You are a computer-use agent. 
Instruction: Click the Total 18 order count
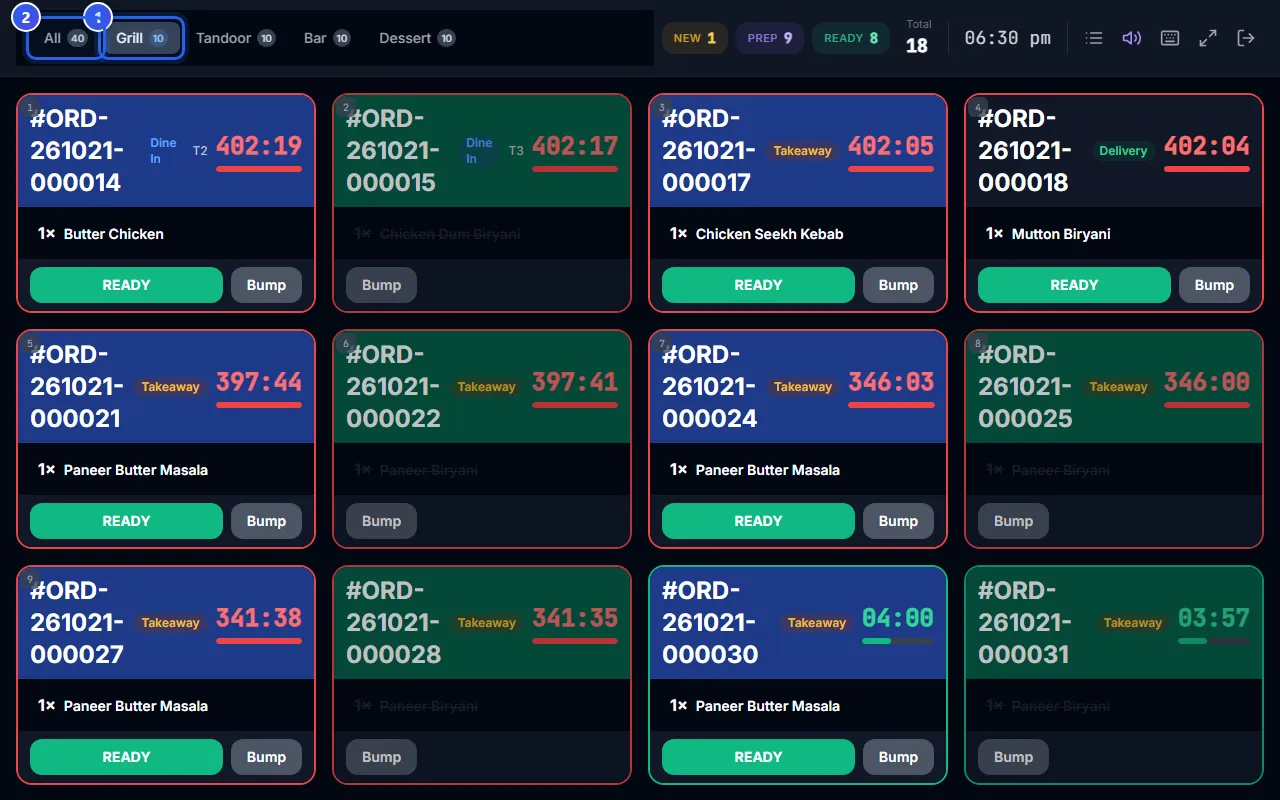[x=917, y=38]
